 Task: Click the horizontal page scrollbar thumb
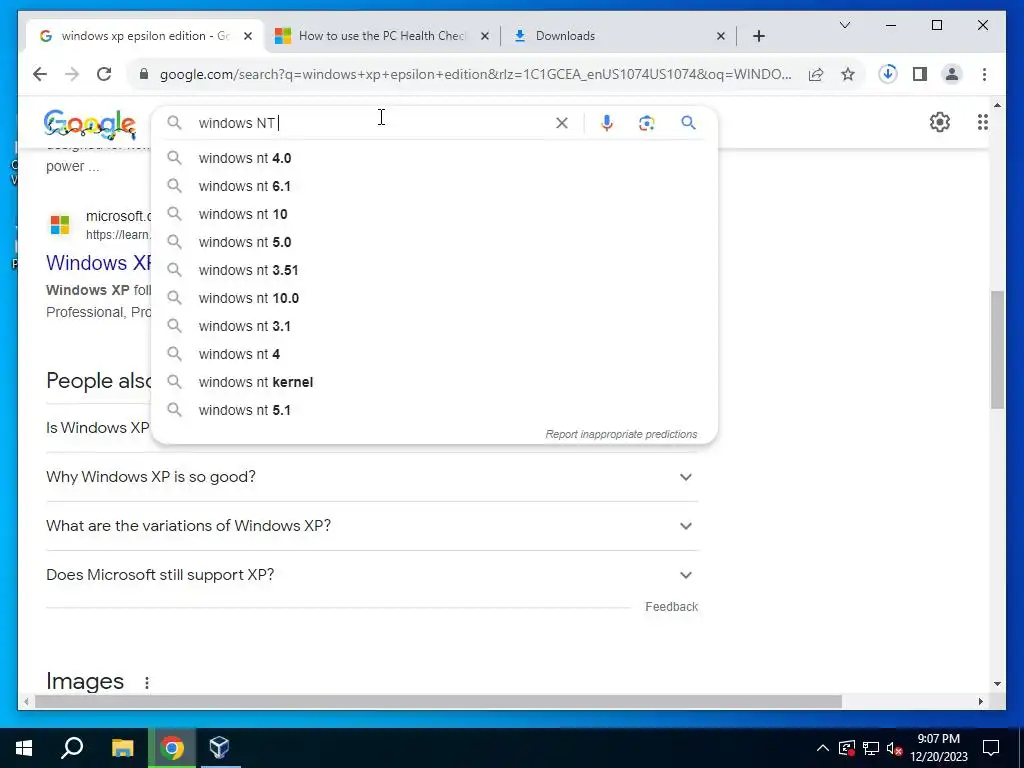(438, 702)
